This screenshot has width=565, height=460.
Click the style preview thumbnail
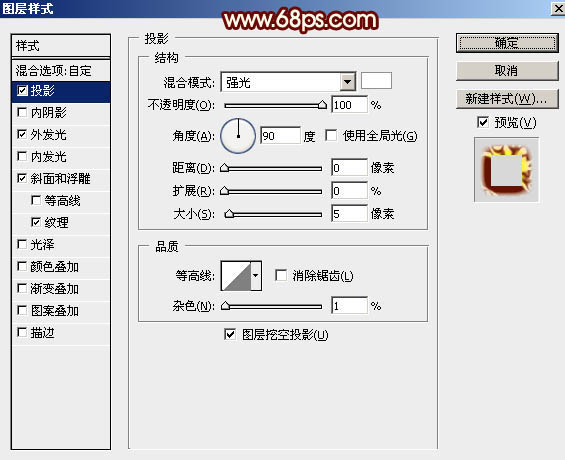pyautogui.click(x=507, y=170)
